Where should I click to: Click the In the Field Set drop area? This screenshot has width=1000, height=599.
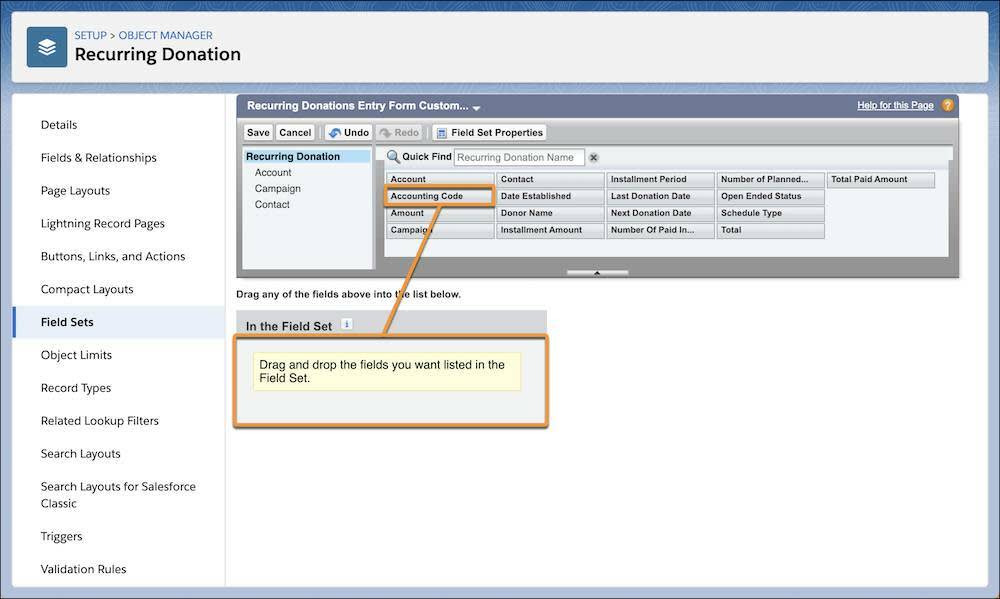391,381
